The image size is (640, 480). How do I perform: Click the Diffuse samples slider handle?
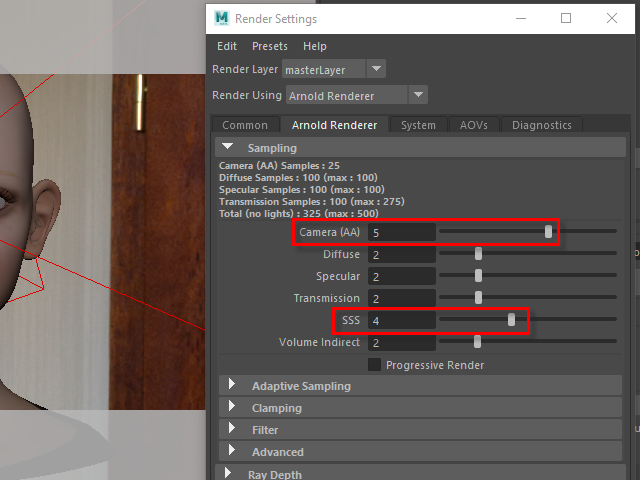click(x=479, y=254)
